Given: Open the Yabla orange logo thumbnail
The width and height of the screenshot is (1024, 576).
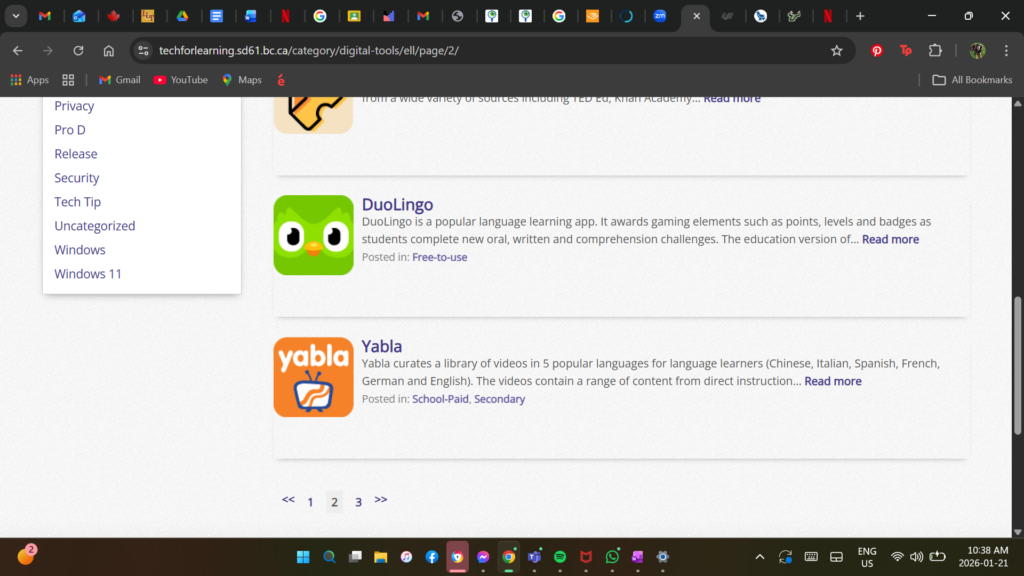Looking at the screenshot, I should pos(313,377).
